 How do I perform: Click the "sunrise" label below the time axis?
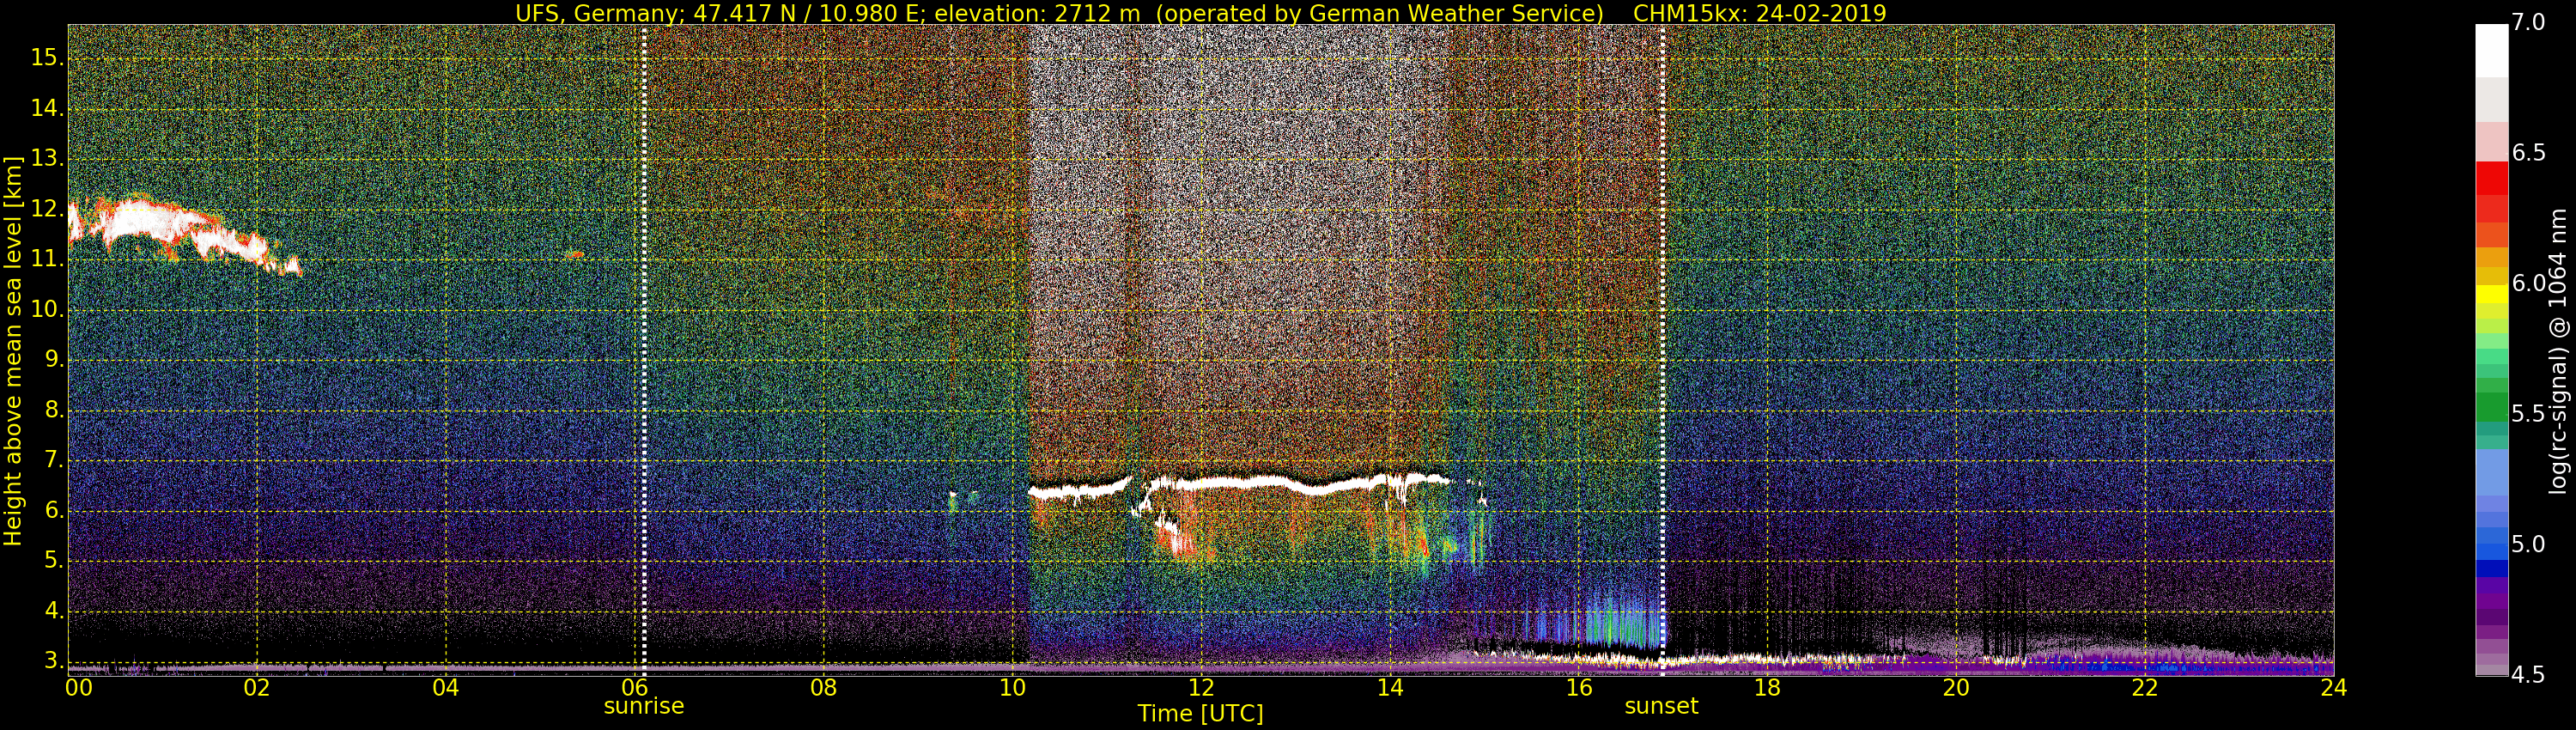[644, 706]
